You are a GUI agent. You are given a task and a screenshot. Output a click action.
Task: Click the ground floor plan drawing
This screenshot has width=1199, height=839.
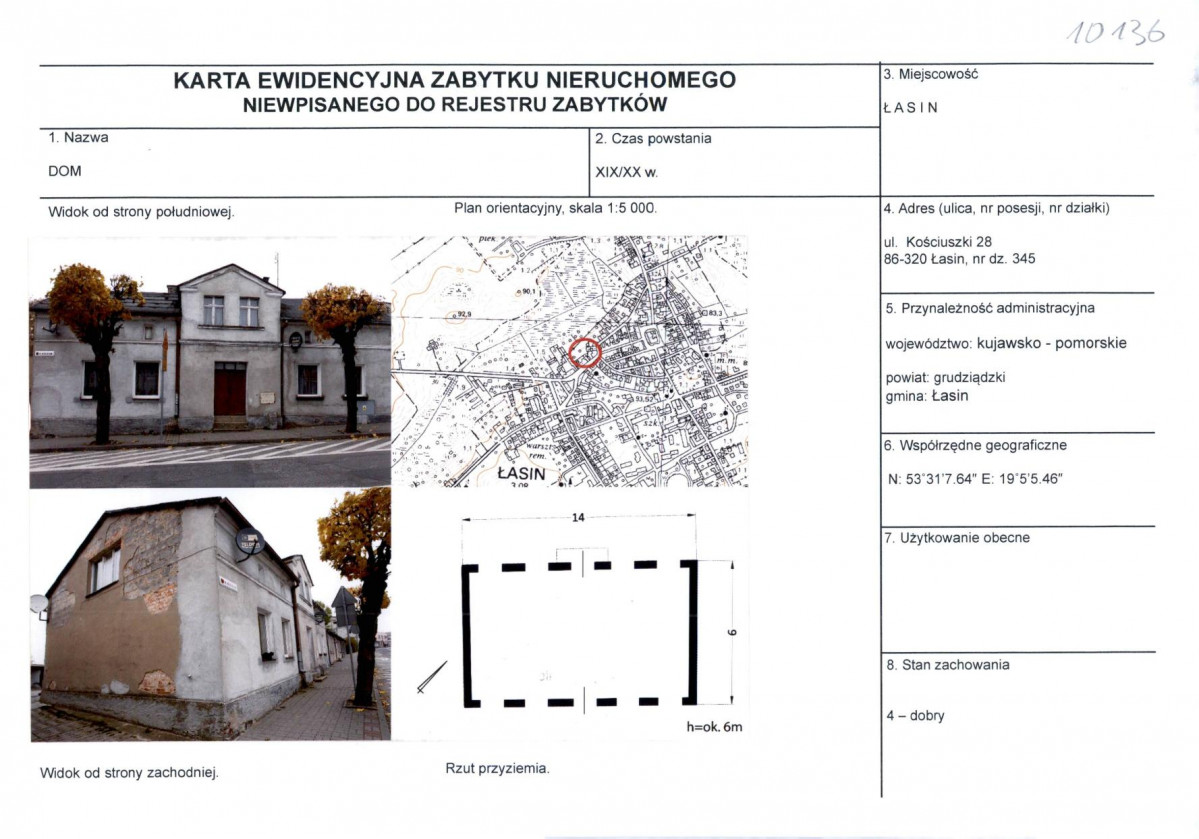pyautogui.click(x=580, y=633)
